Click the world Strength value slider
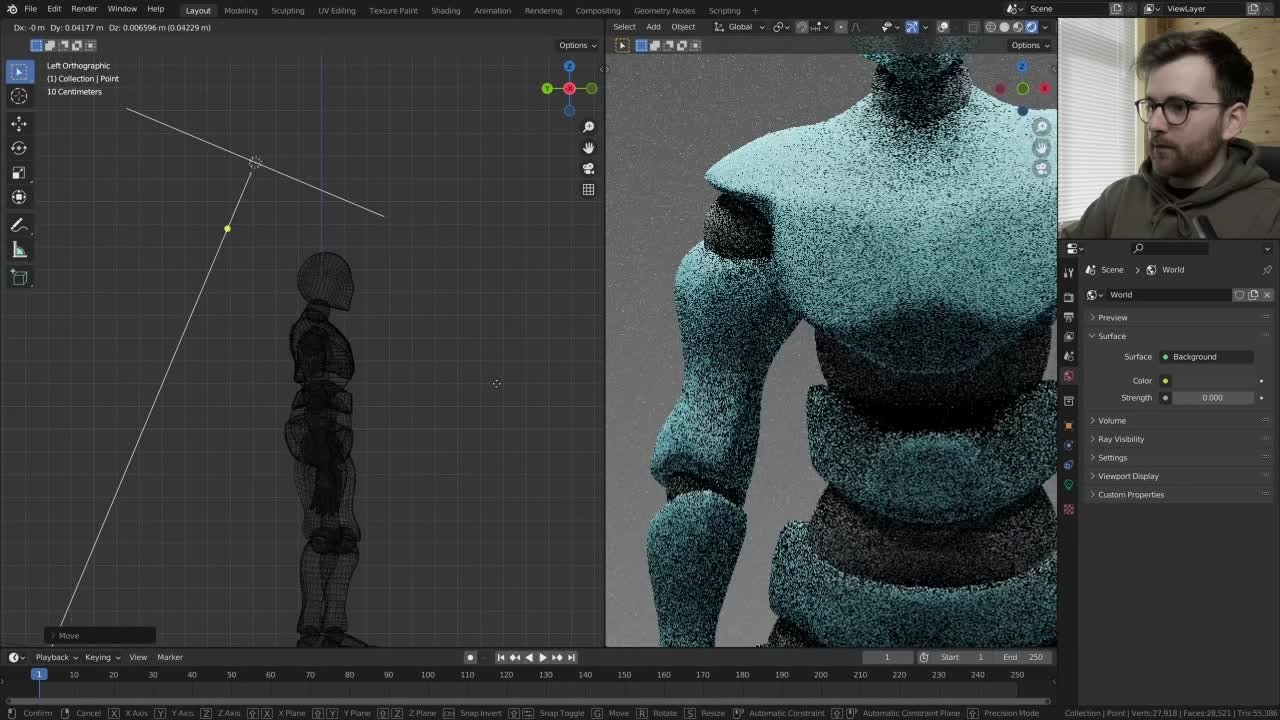This screenshot has height=720, width=1280. pos(1212,398)
